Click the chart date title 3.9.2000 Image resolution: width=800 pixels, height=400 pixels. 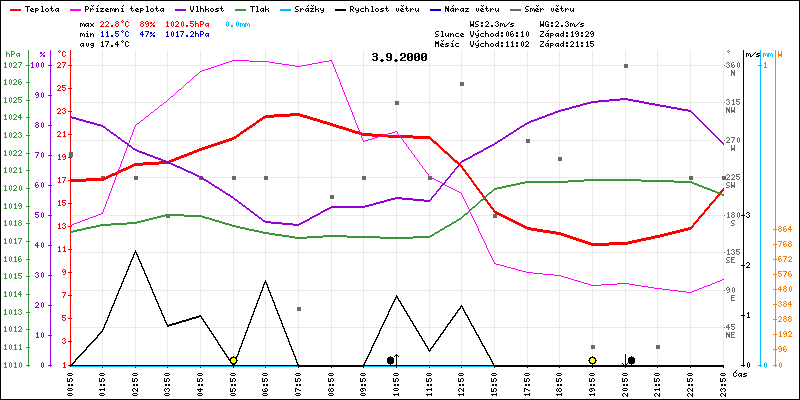(x=398, y=57)
